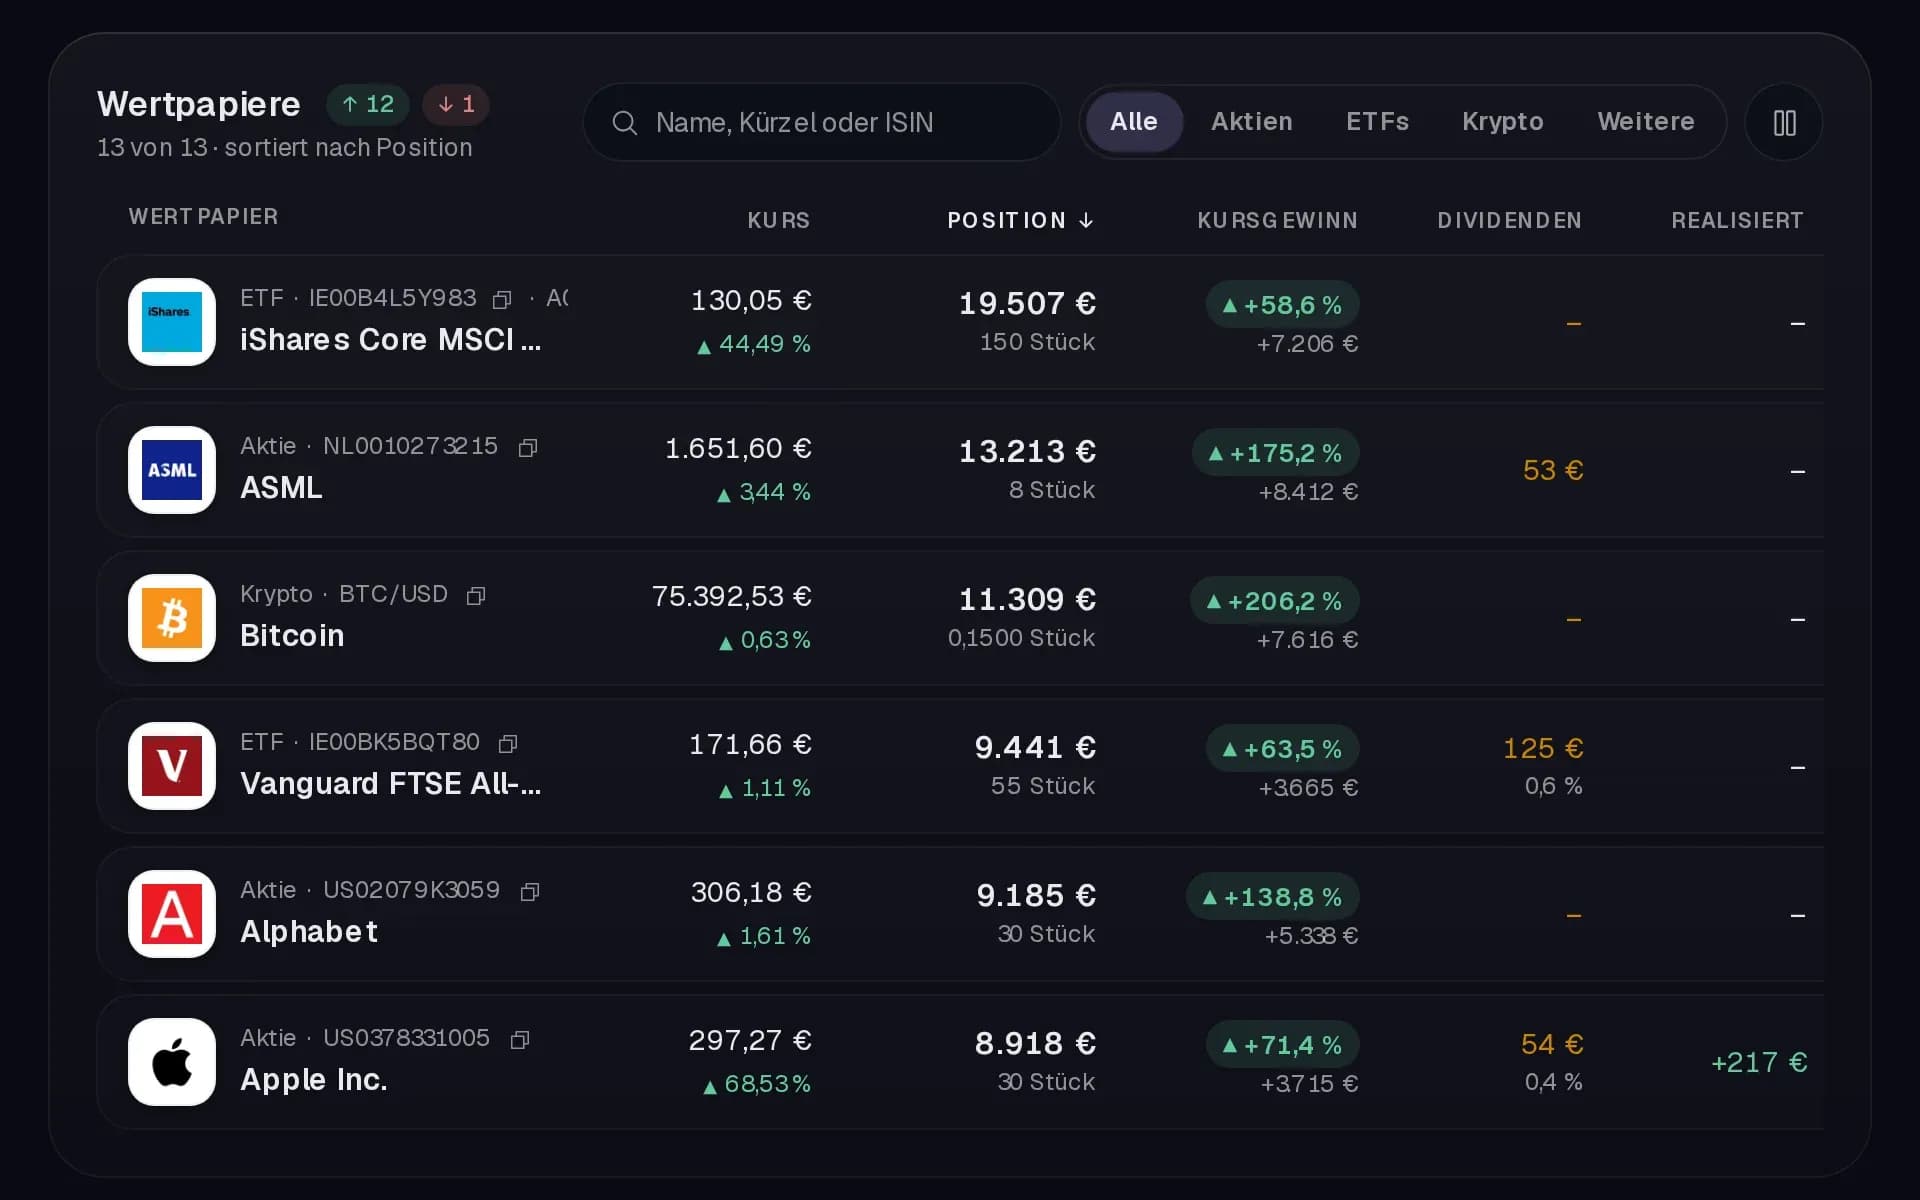Viewport: 1920px width, 1200px height.
Task: Click the +206,2 % gain badge
Action: click(1274, 601)
